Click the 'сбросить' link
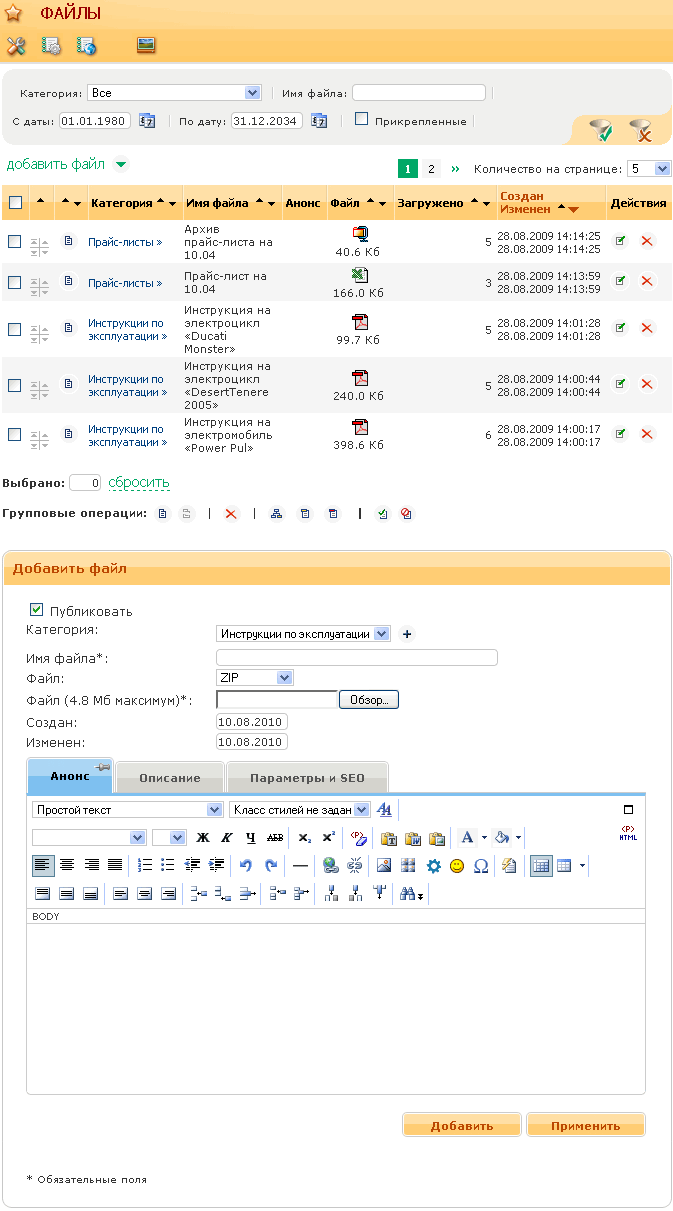 coord(139,483)
